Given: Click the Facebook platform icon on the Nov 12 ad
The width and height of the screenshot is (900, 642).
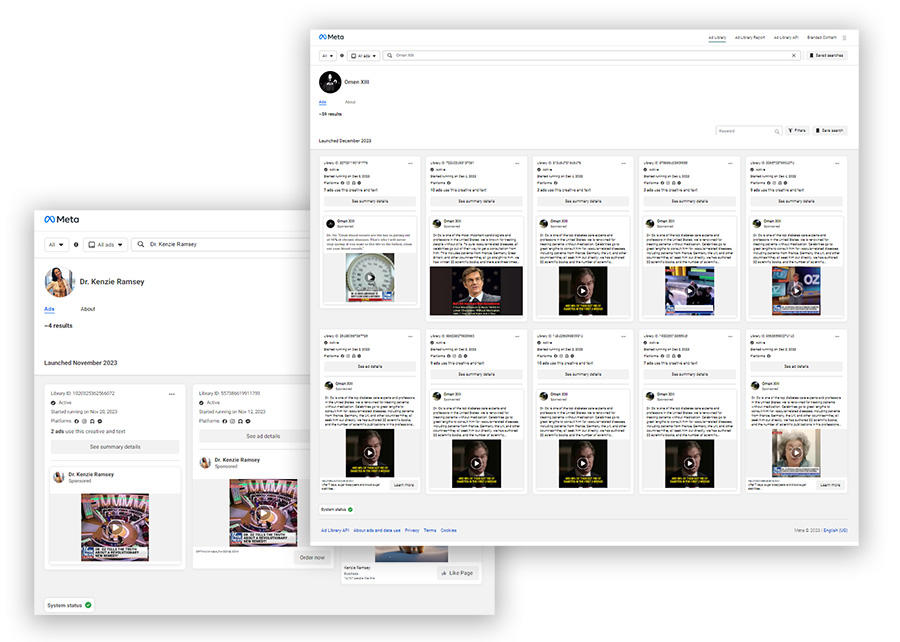Looking at the screenshot, I should click(x=225, y=421).
